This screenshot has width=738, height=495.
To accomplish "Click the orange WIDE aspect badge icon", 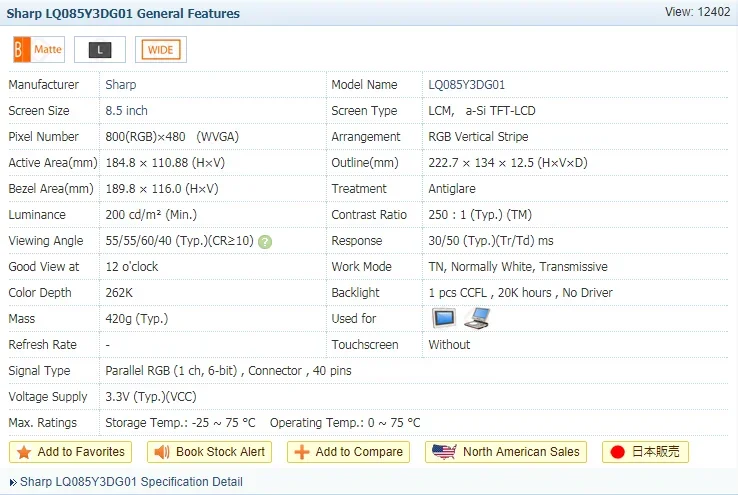I will point(161,49).
